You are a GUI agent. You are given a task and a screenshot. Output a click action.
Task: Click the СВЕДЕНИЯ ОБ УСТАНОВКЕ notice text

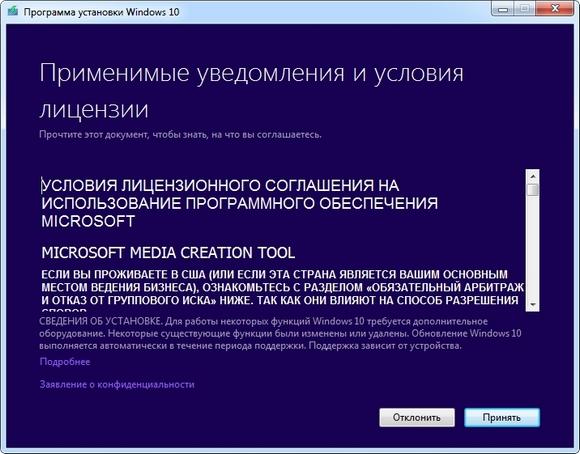280,333
